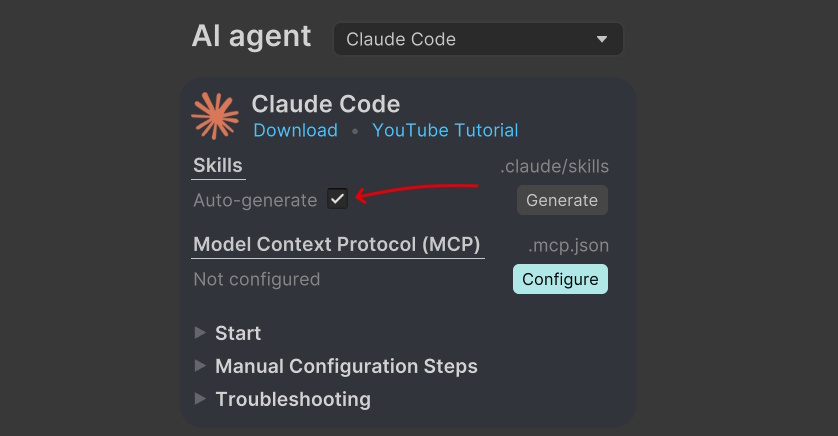This screenshot has height=436, width=838.
Task: Click the Claude Code starburst logo icon
Action: [x=215, y=116]
